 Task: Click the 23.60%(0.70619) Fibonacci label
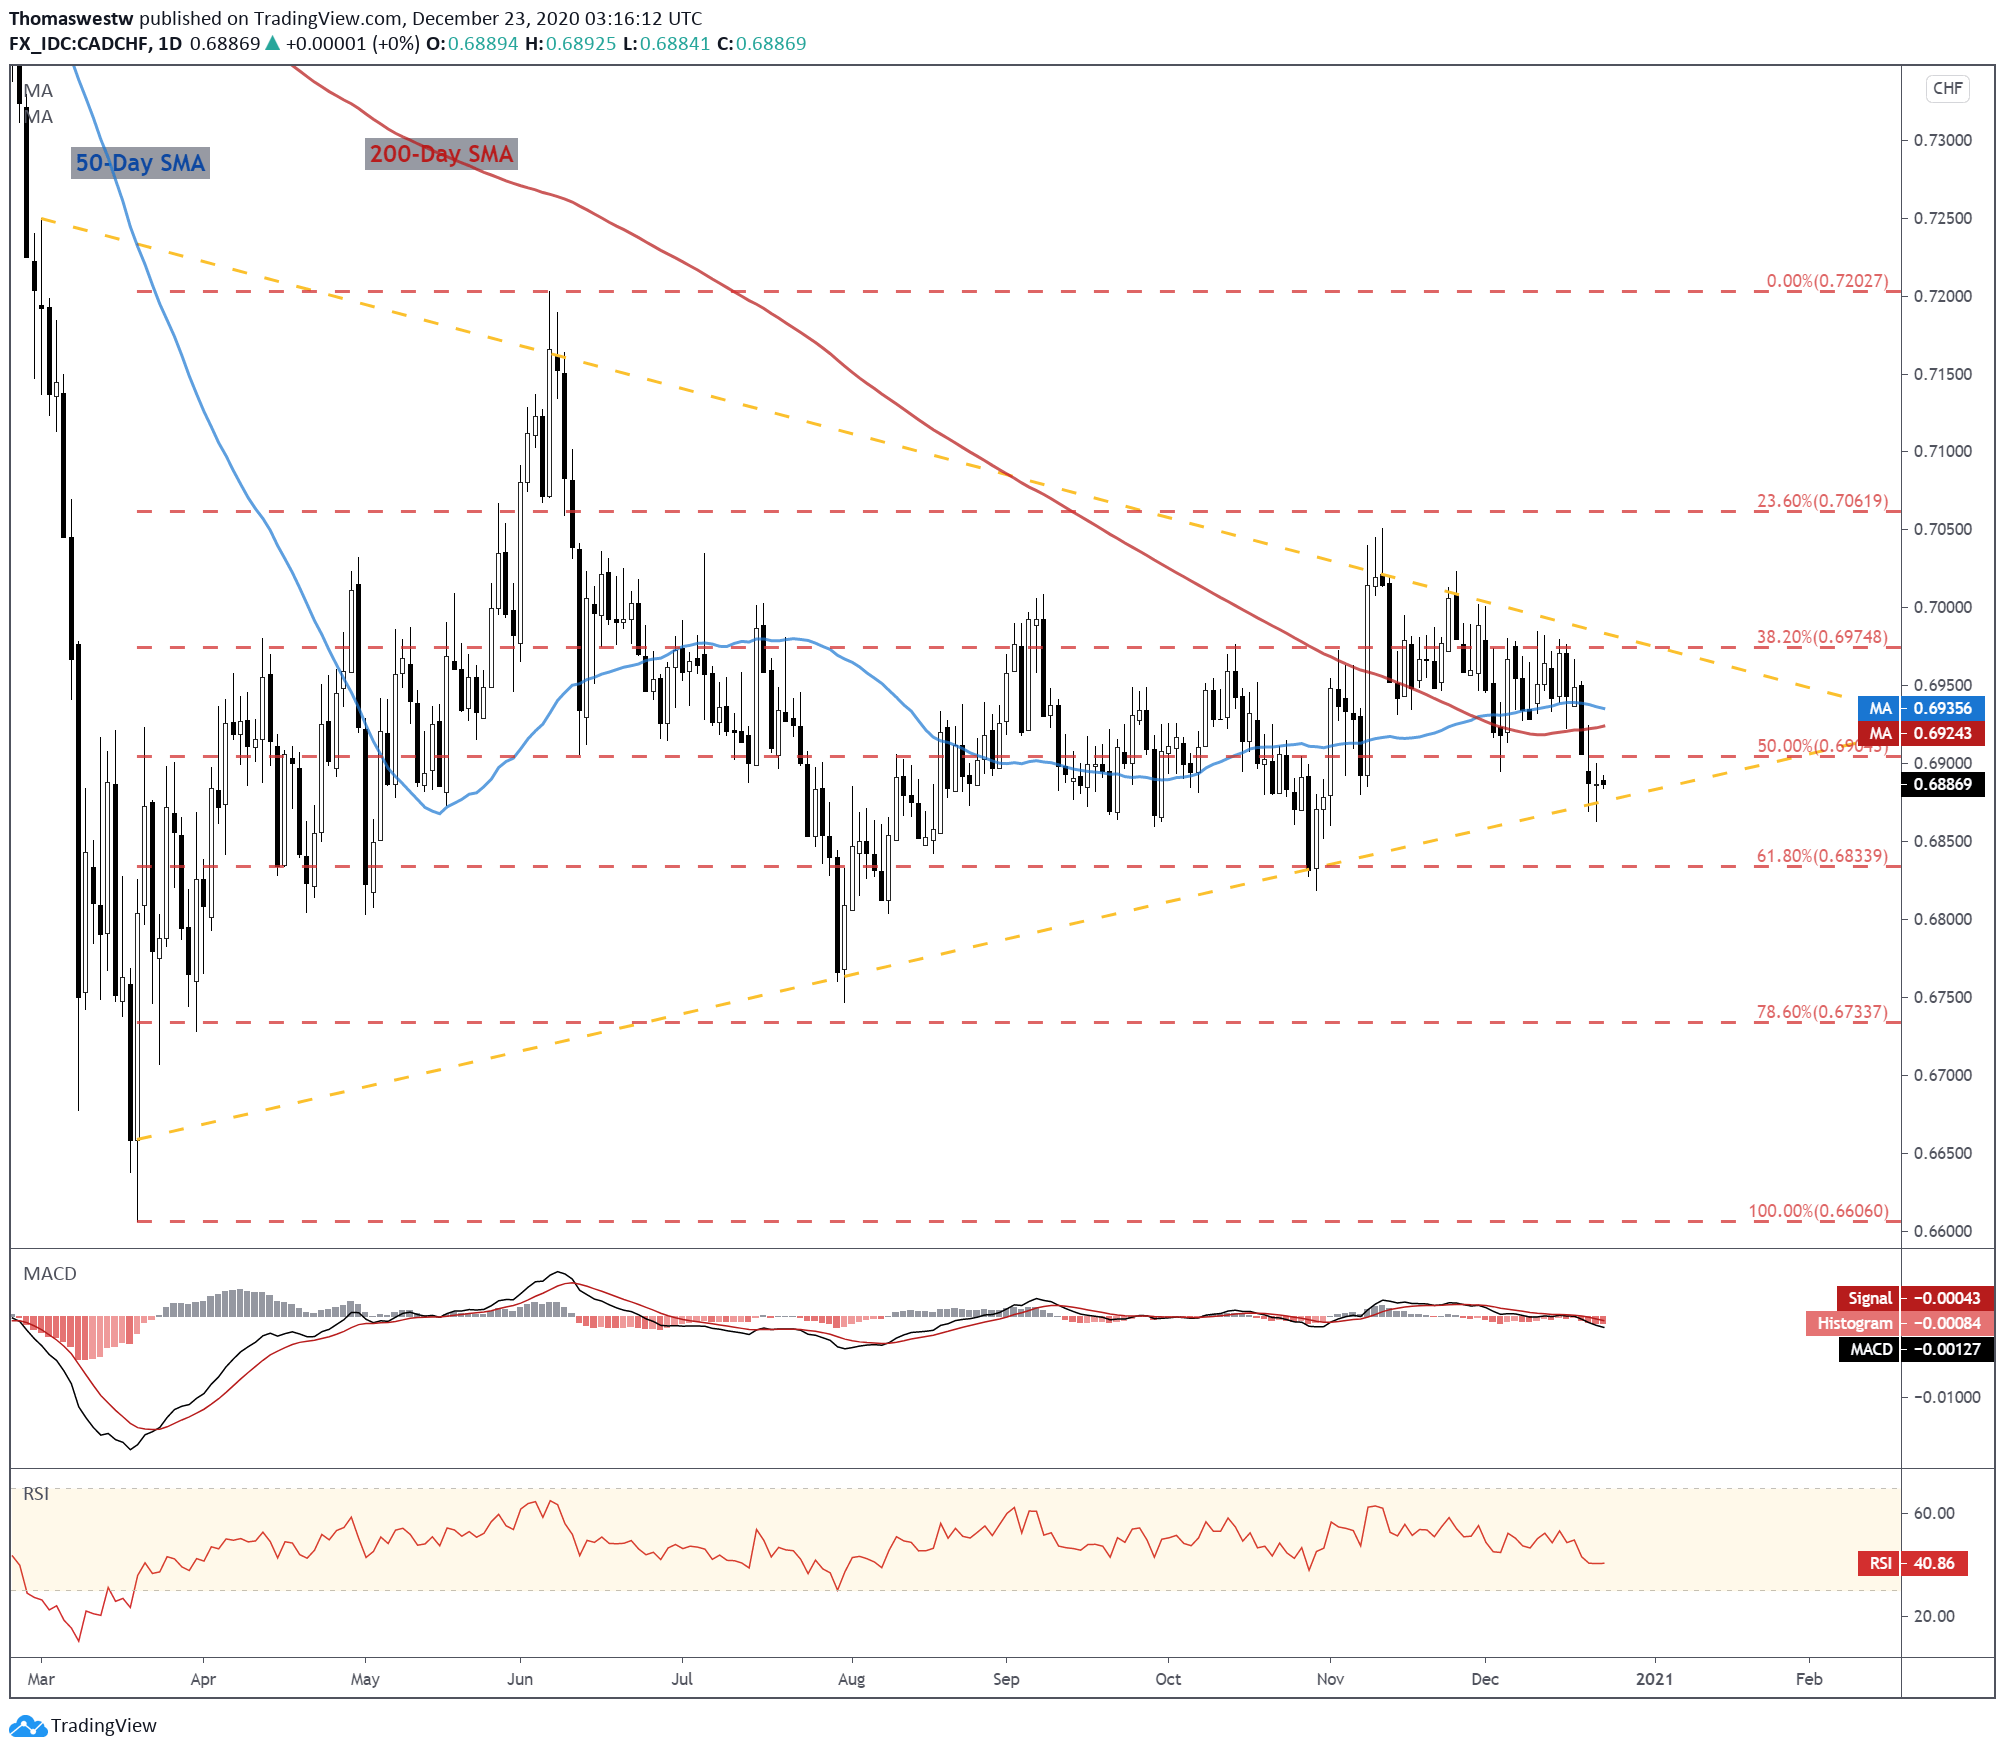[1822, 501]
